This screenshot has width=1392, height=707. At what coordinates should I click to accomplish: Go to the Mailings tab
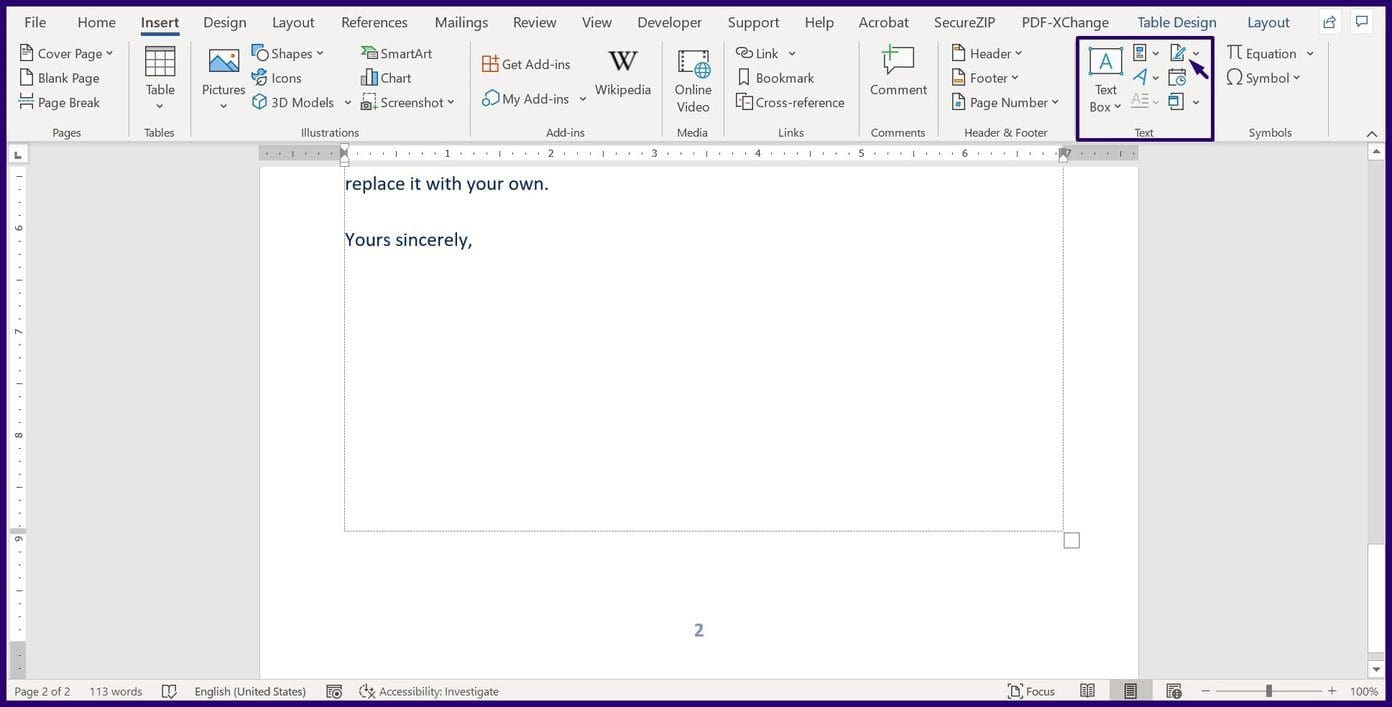pos(461,22)
